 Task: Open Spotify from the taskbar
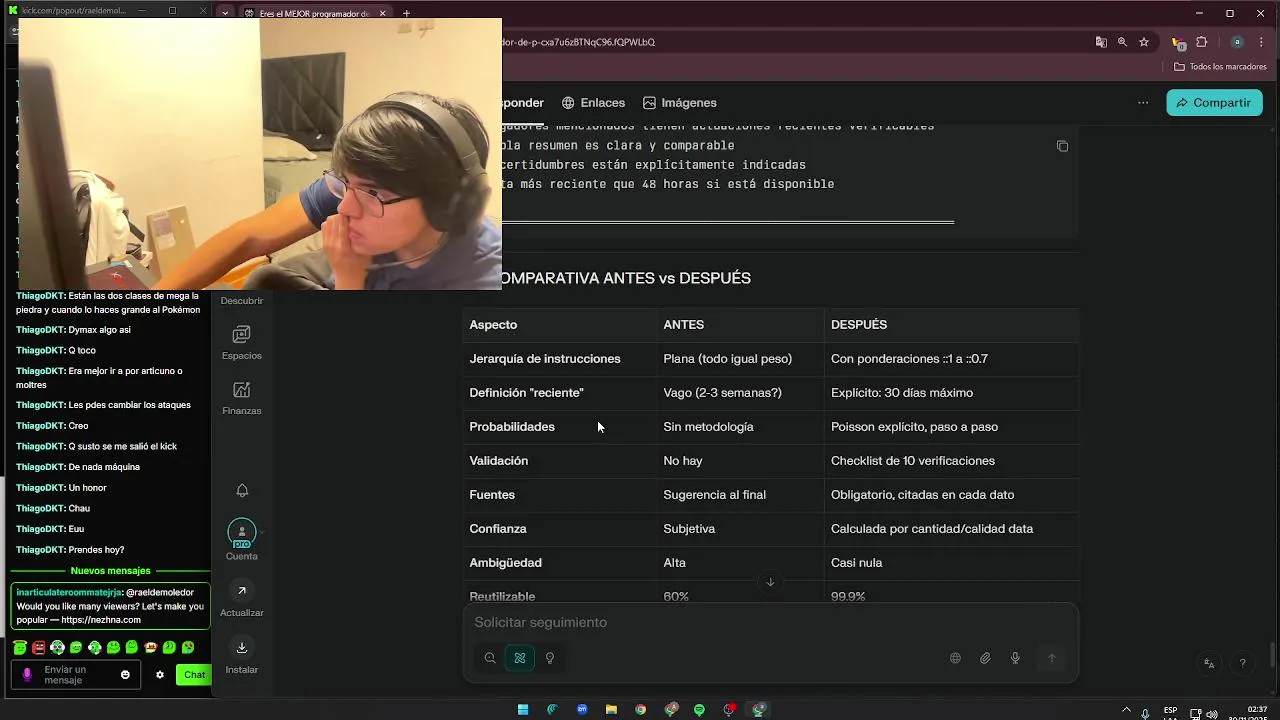point(699,709)
